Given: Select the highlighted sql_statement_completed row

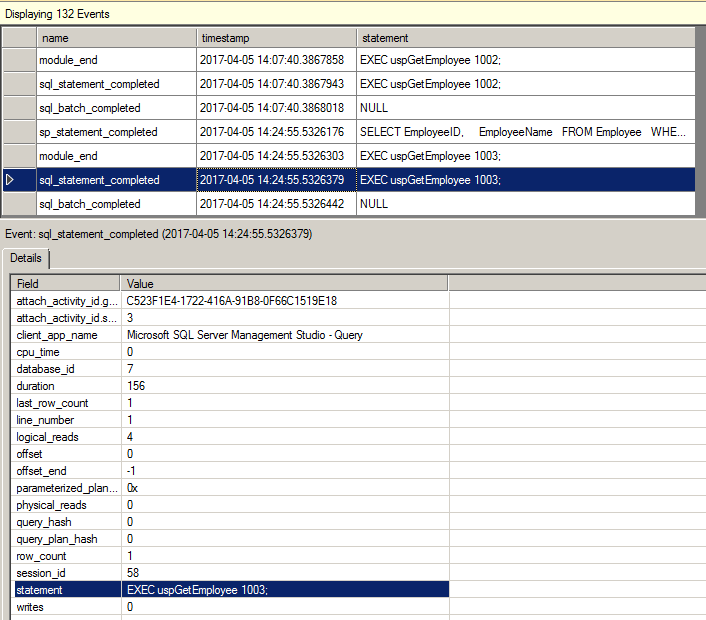Looking at the screenshot, I should 99,180.
